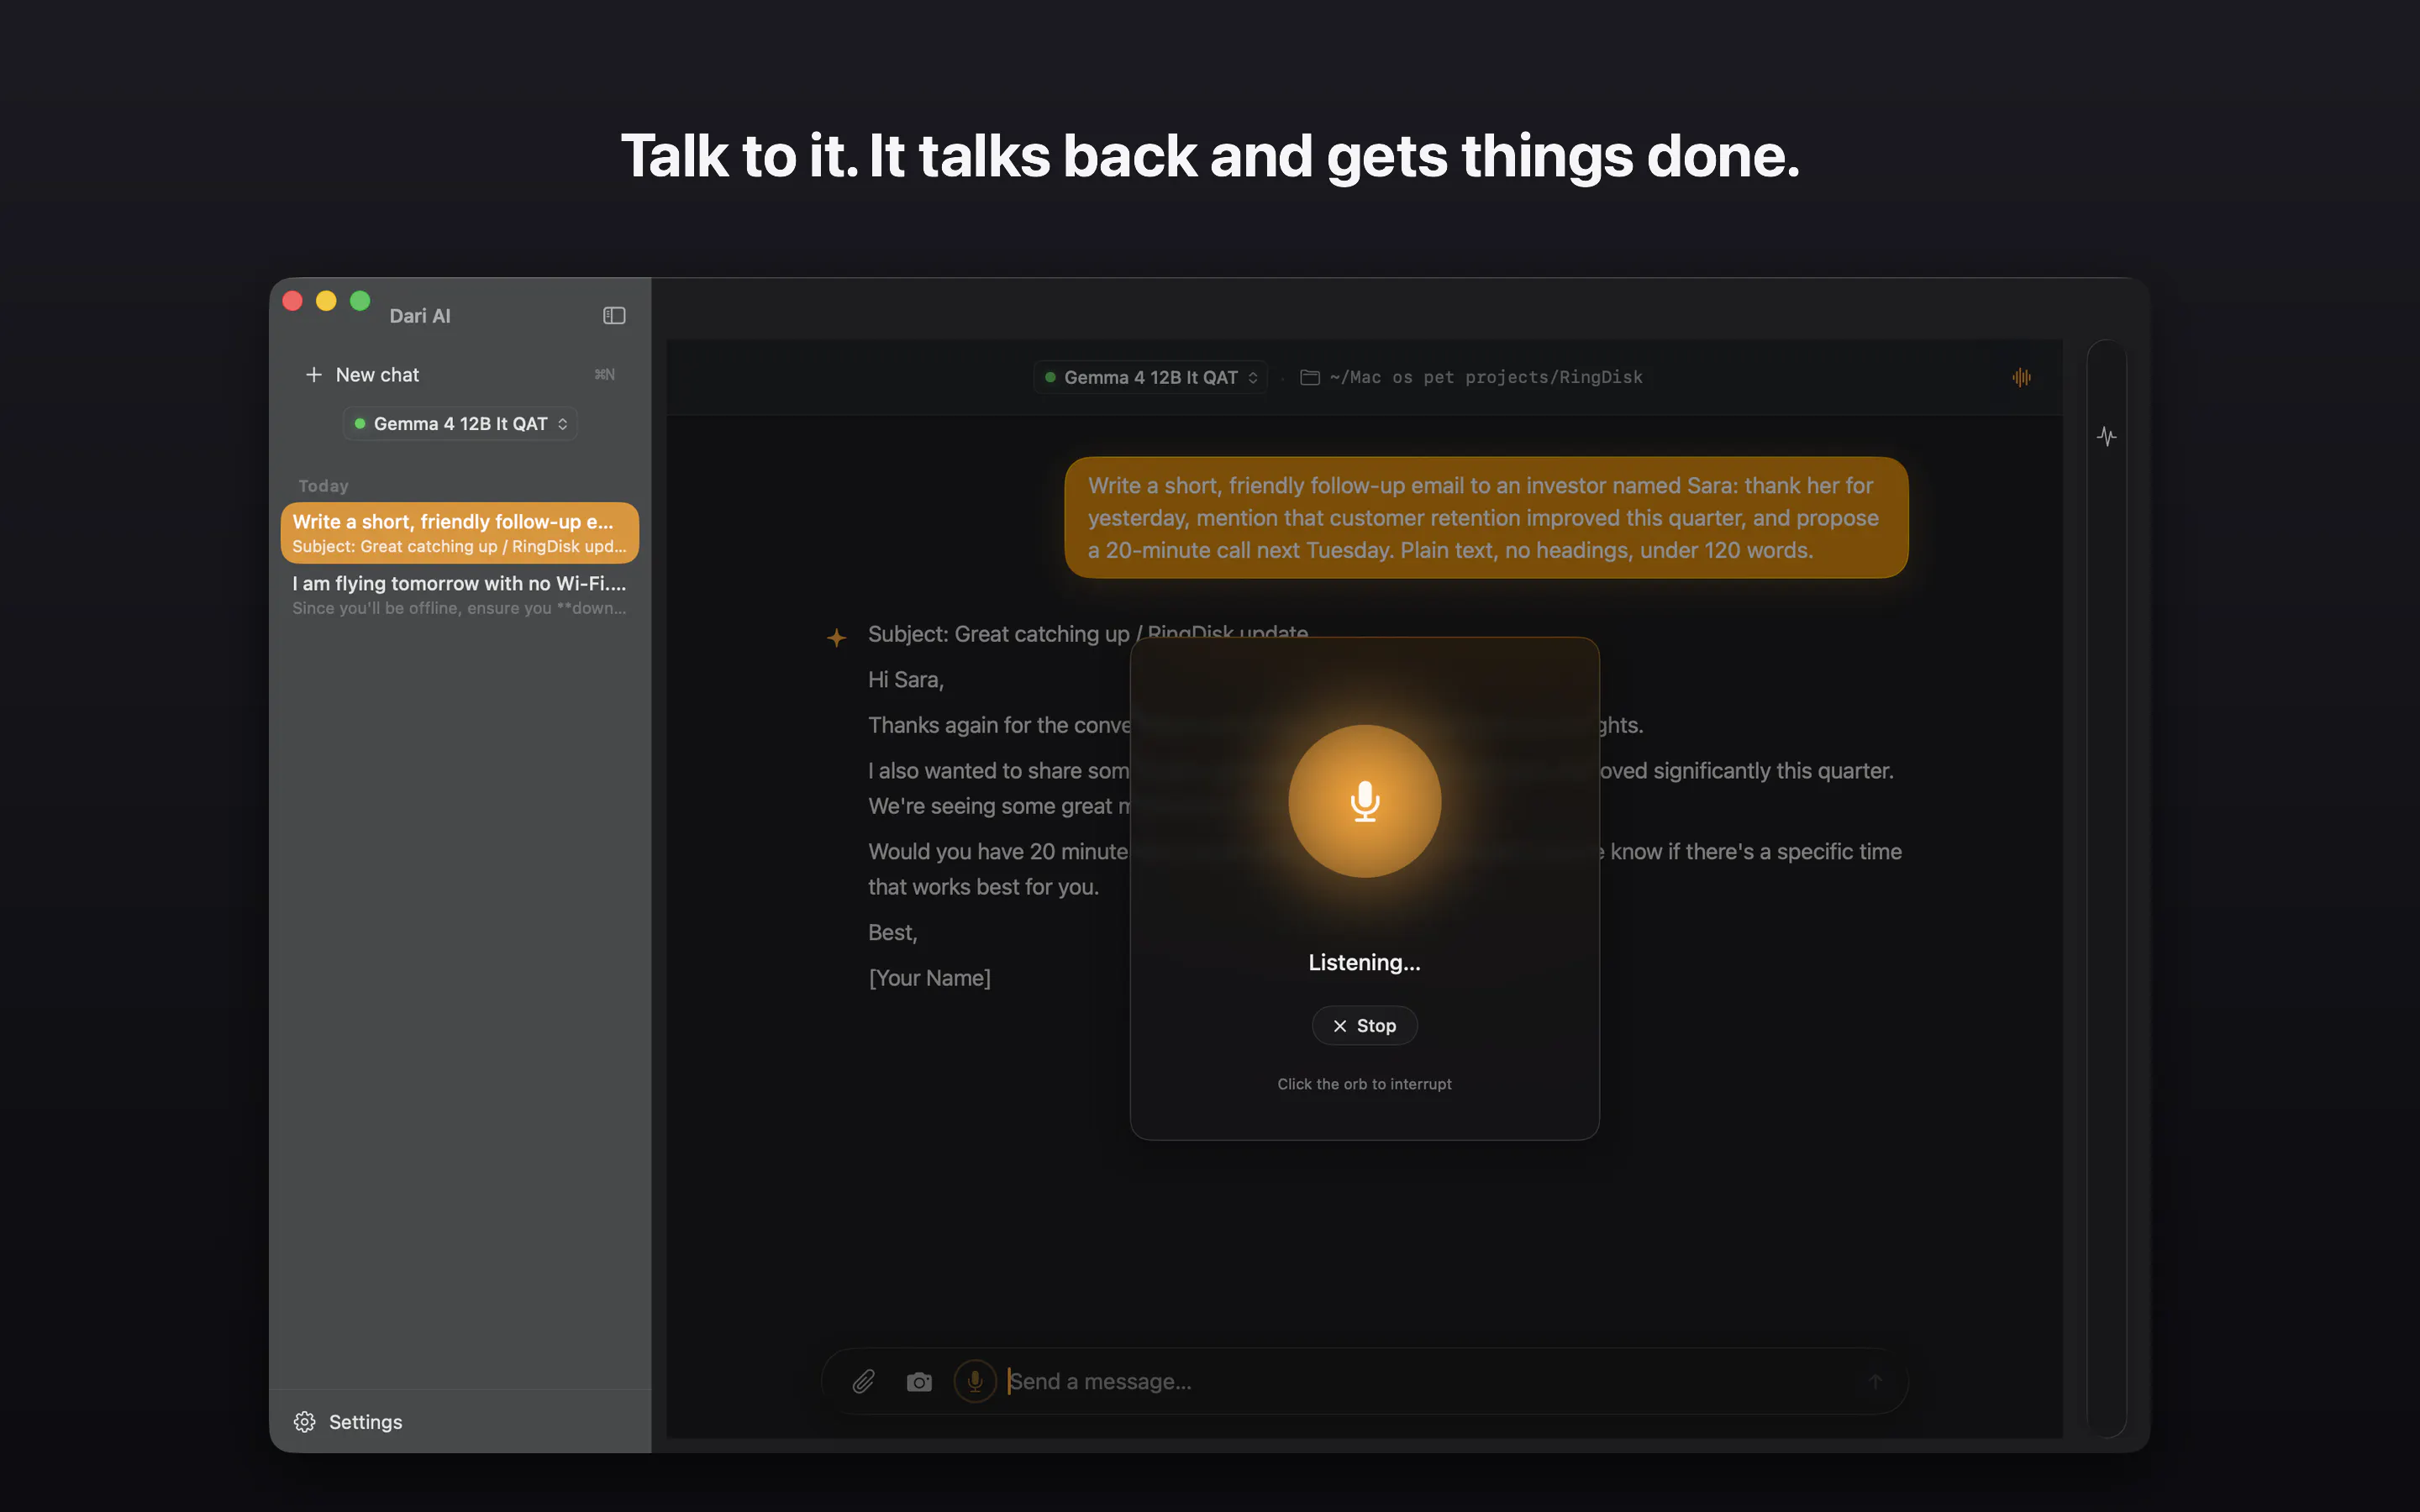The image size is (2420, 1512).
Task: Open the activity pulse icon in right rail
Action: point(2106,436)
